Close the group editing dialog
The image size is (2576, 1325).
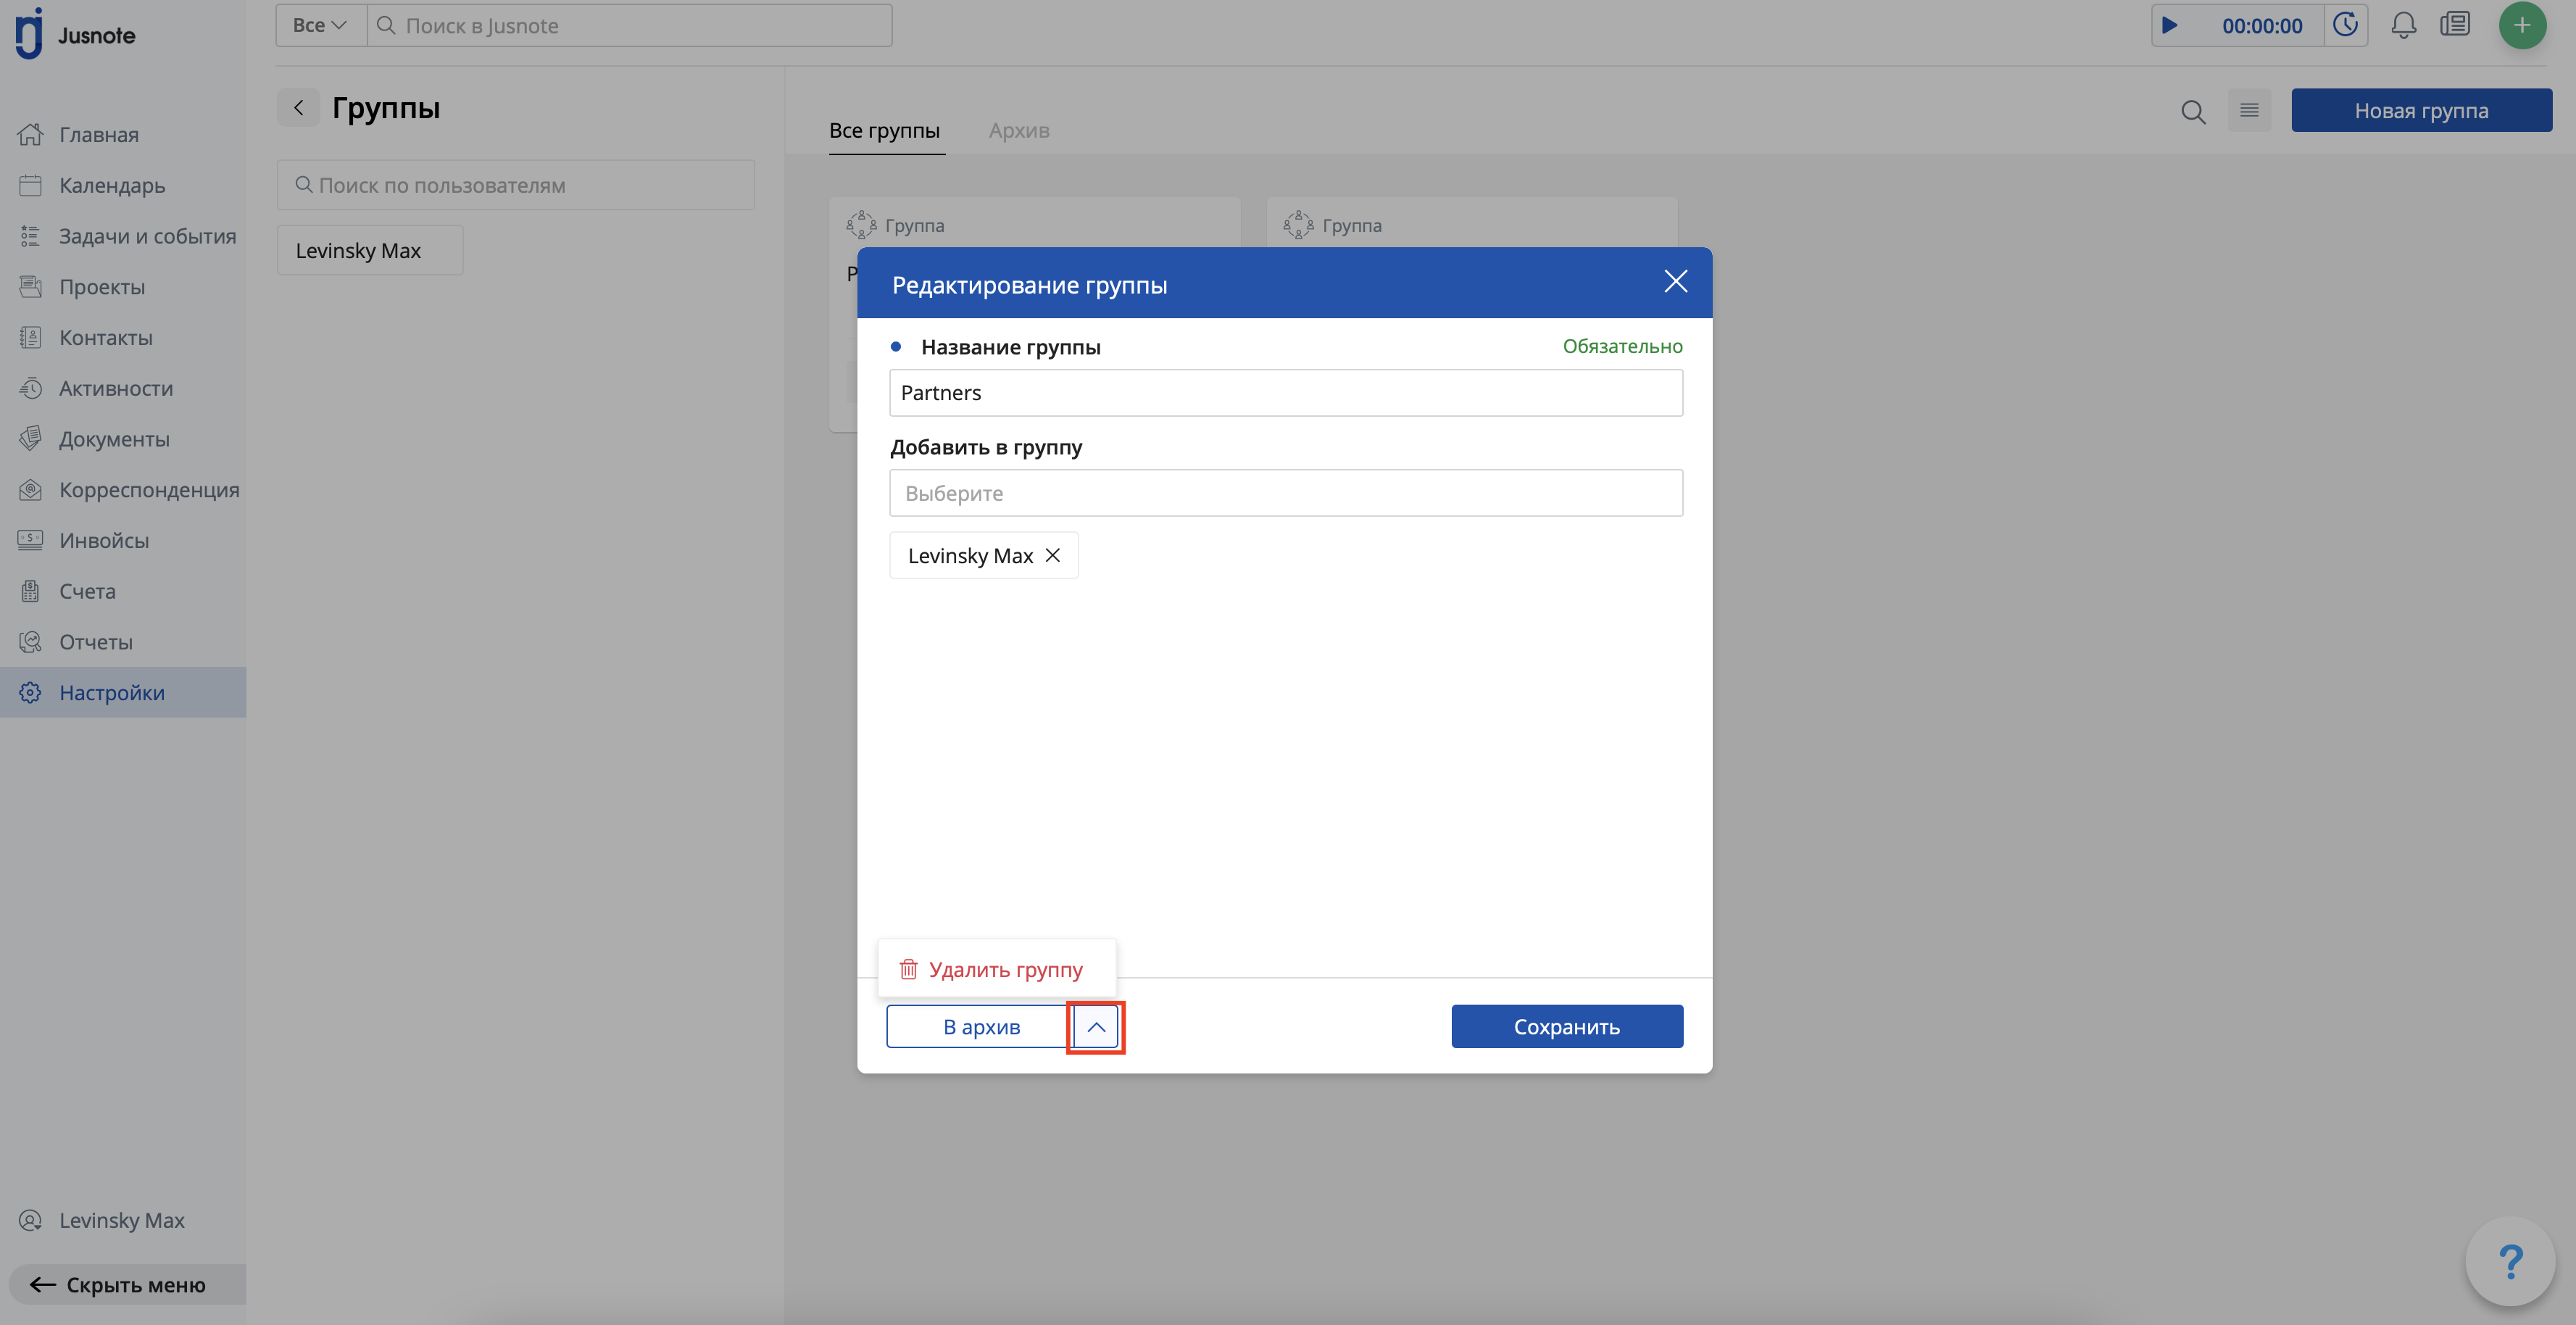(x=1675, y=282)
